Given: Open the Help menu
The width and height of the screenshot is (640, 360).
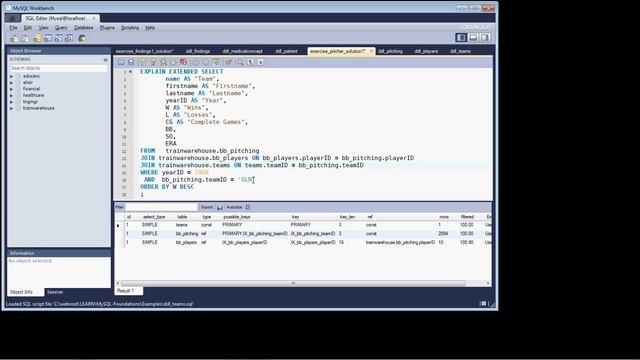Looking at the screenshot, I should pyautogui.click(x=150, y=28).
